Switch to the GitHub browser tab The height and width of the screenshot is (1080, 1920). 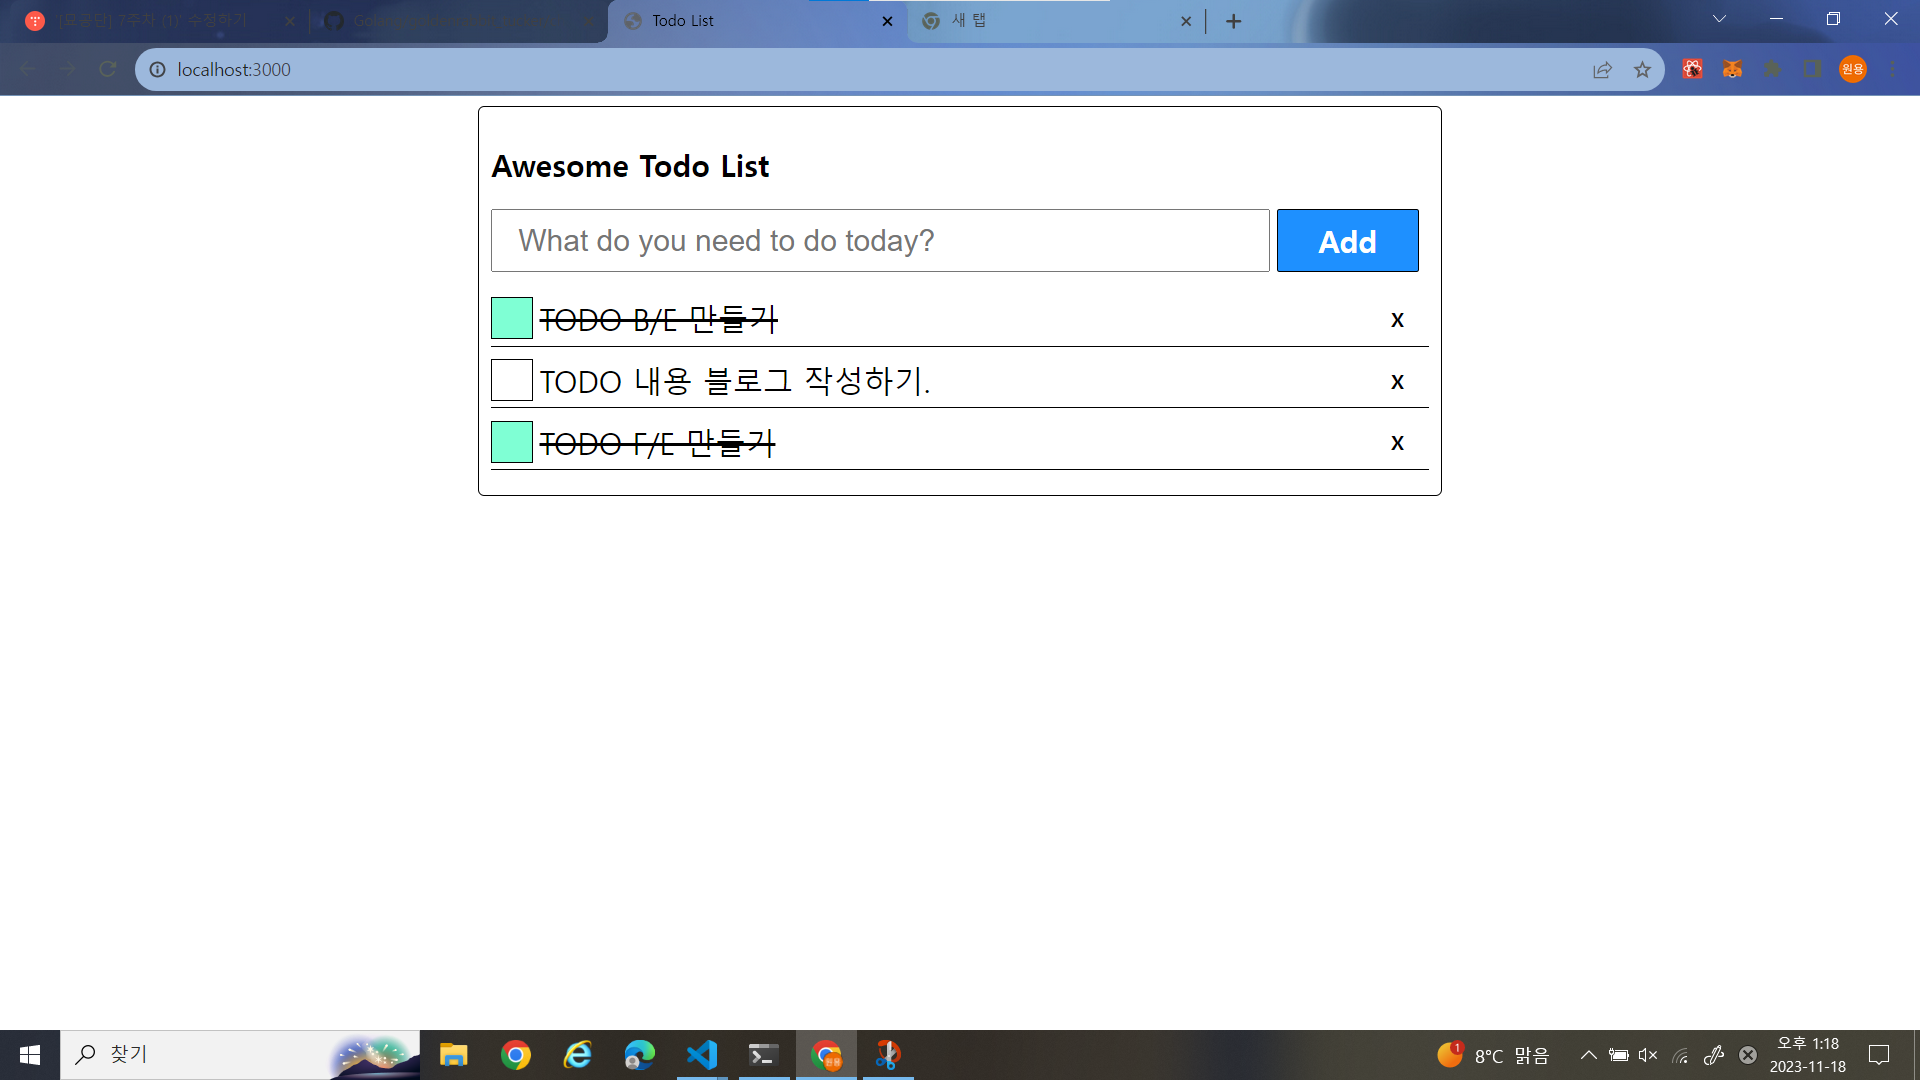tap(450, 21)
